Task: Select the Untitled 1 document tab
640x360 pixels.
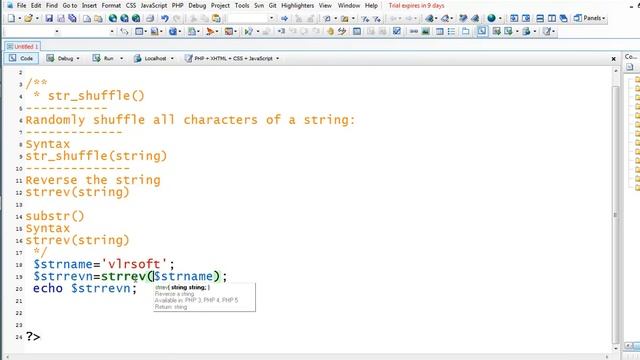Action: point(22,47)
